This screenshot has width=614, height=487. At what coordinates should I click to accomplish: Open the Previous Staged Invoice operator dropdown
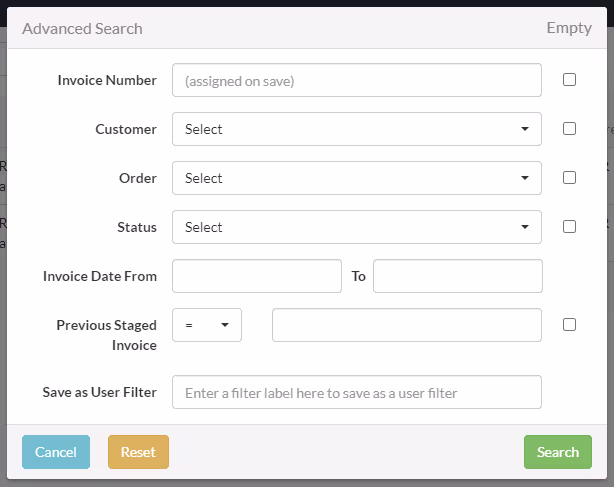(x=207, y=325)
